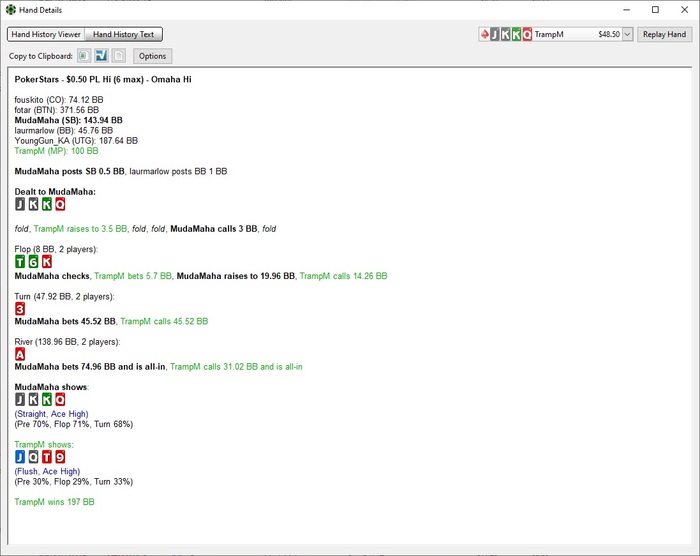Click the 'YoungGun_KA (UTG): 187.64 BB' line

coord(76,141)
